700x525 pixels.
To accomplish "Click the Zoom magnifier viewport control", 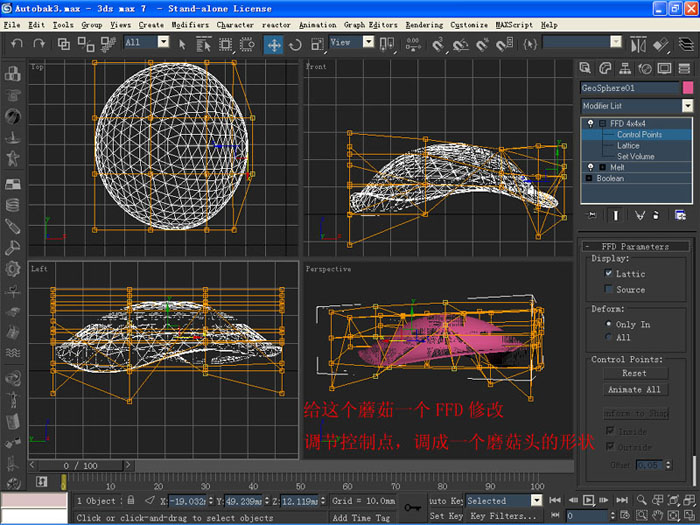I will [x=641, y=500].
